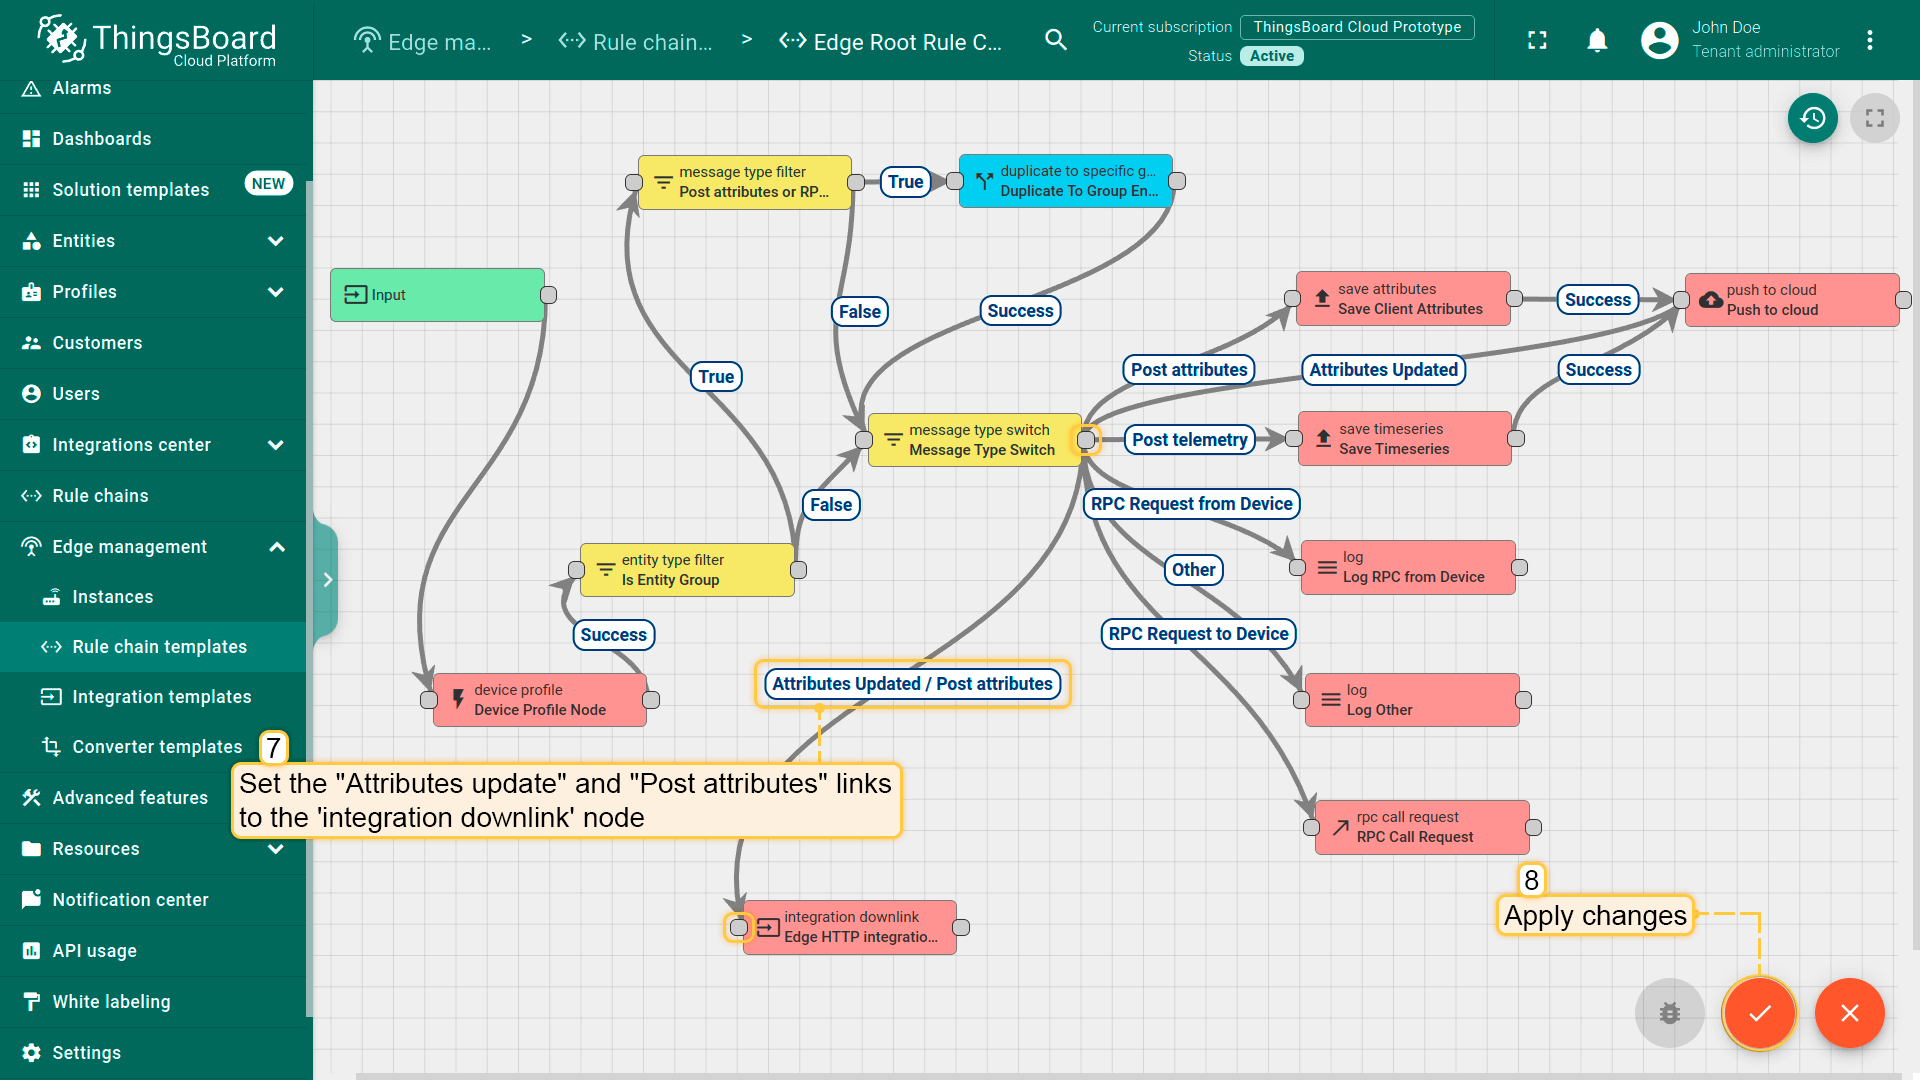Screen dimensions: 1920x1080
Task: Expand the node library side panel arrow
Action: point(327,580)
